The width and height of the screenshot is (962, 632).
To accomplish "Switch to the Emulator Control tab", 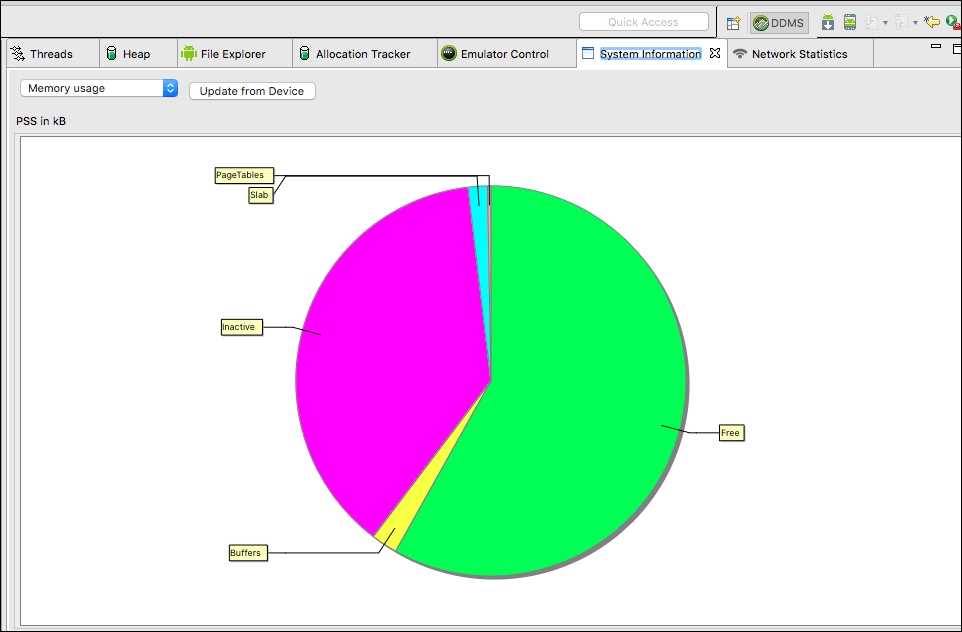I will (x=504, y=54).
